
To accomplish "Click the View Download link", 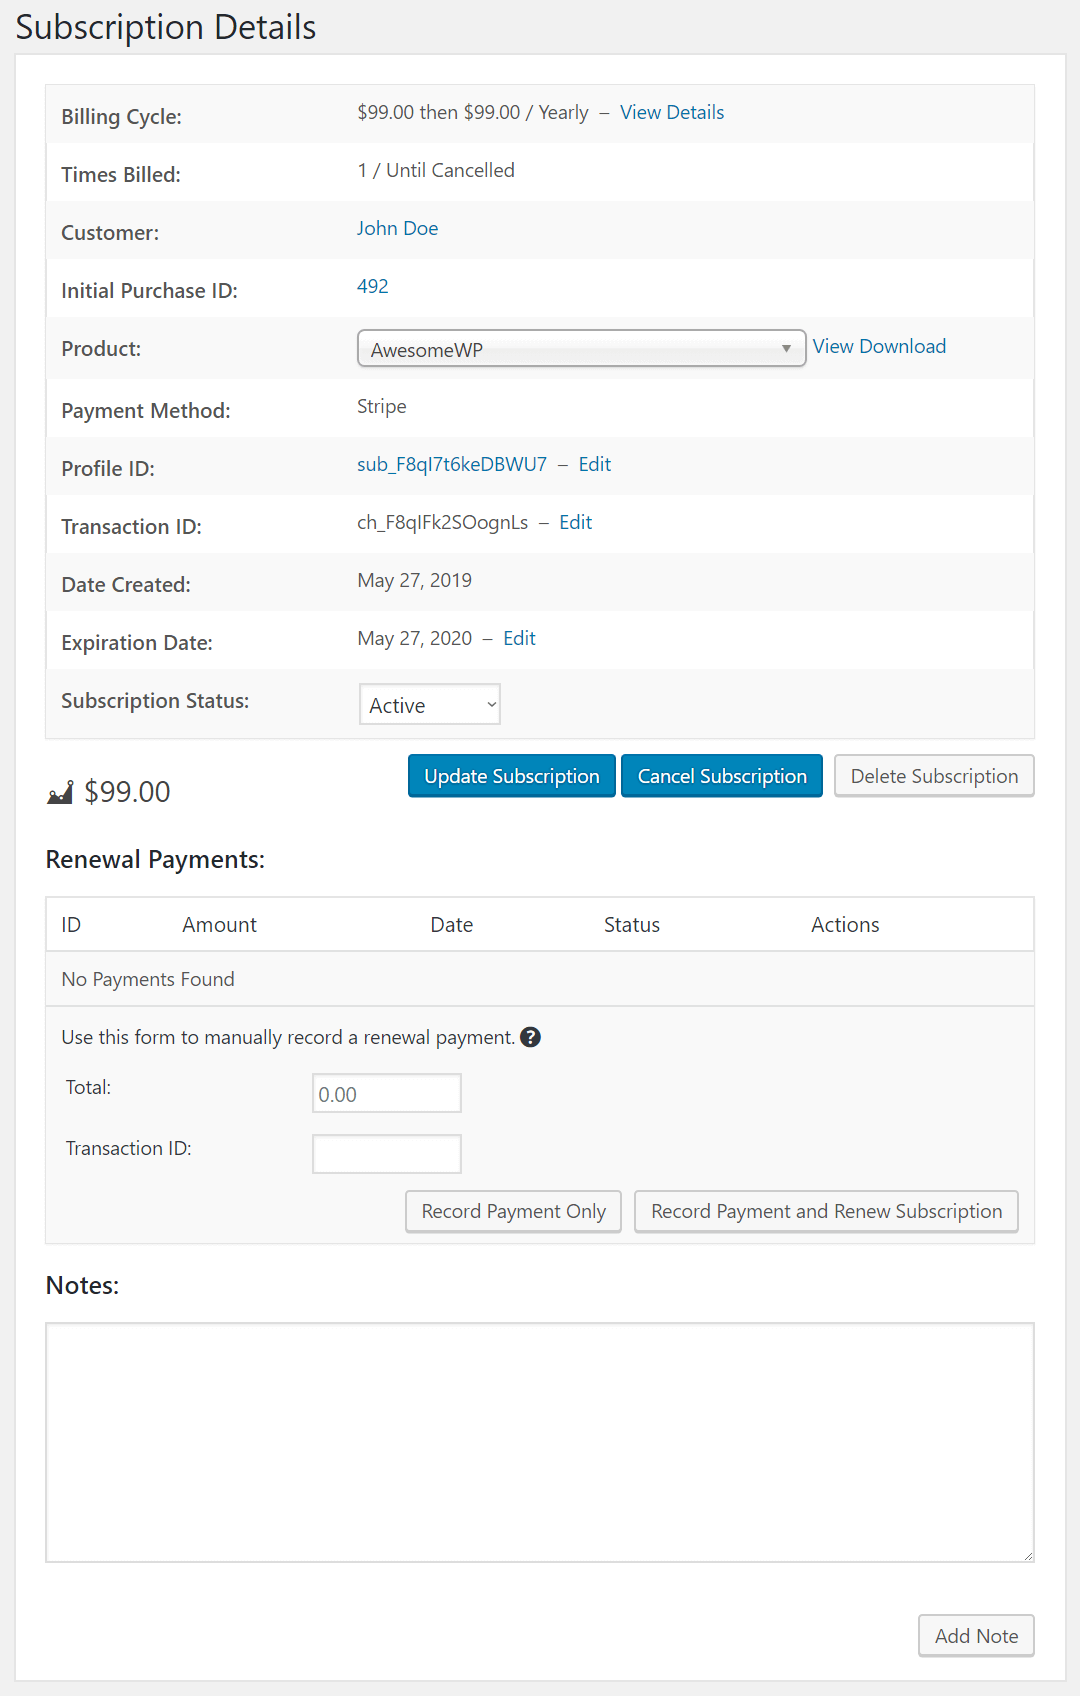I will click(x=878, y=347).
